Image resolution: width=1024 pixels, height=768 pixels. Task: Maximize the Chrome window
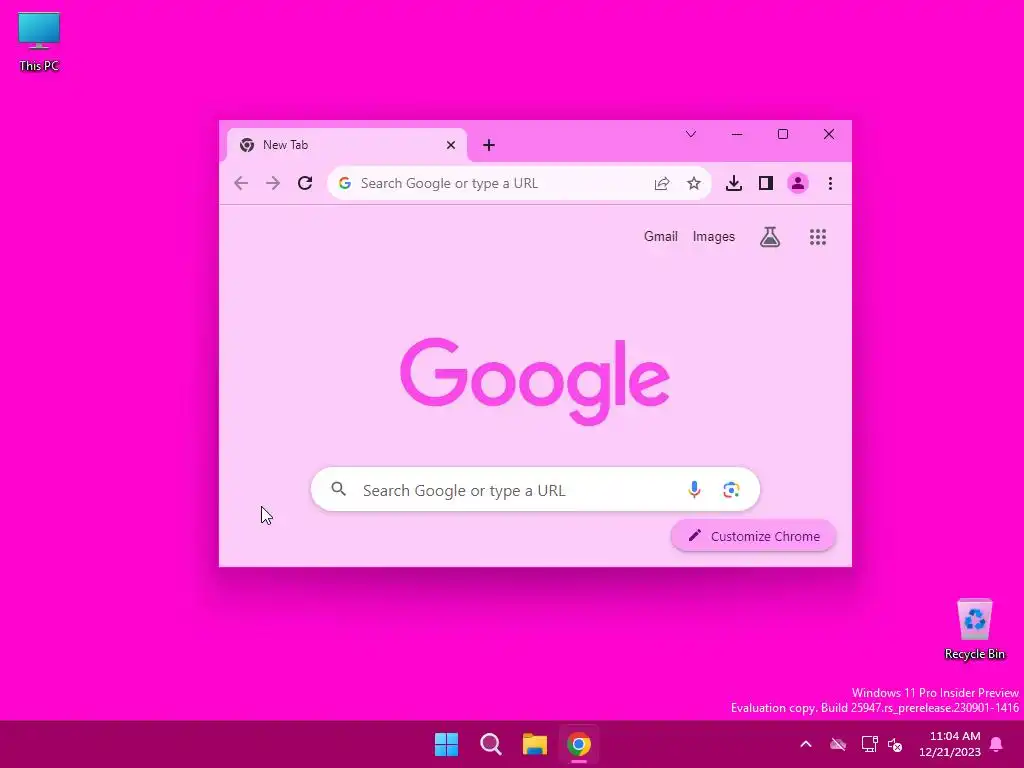click(783, 135)
